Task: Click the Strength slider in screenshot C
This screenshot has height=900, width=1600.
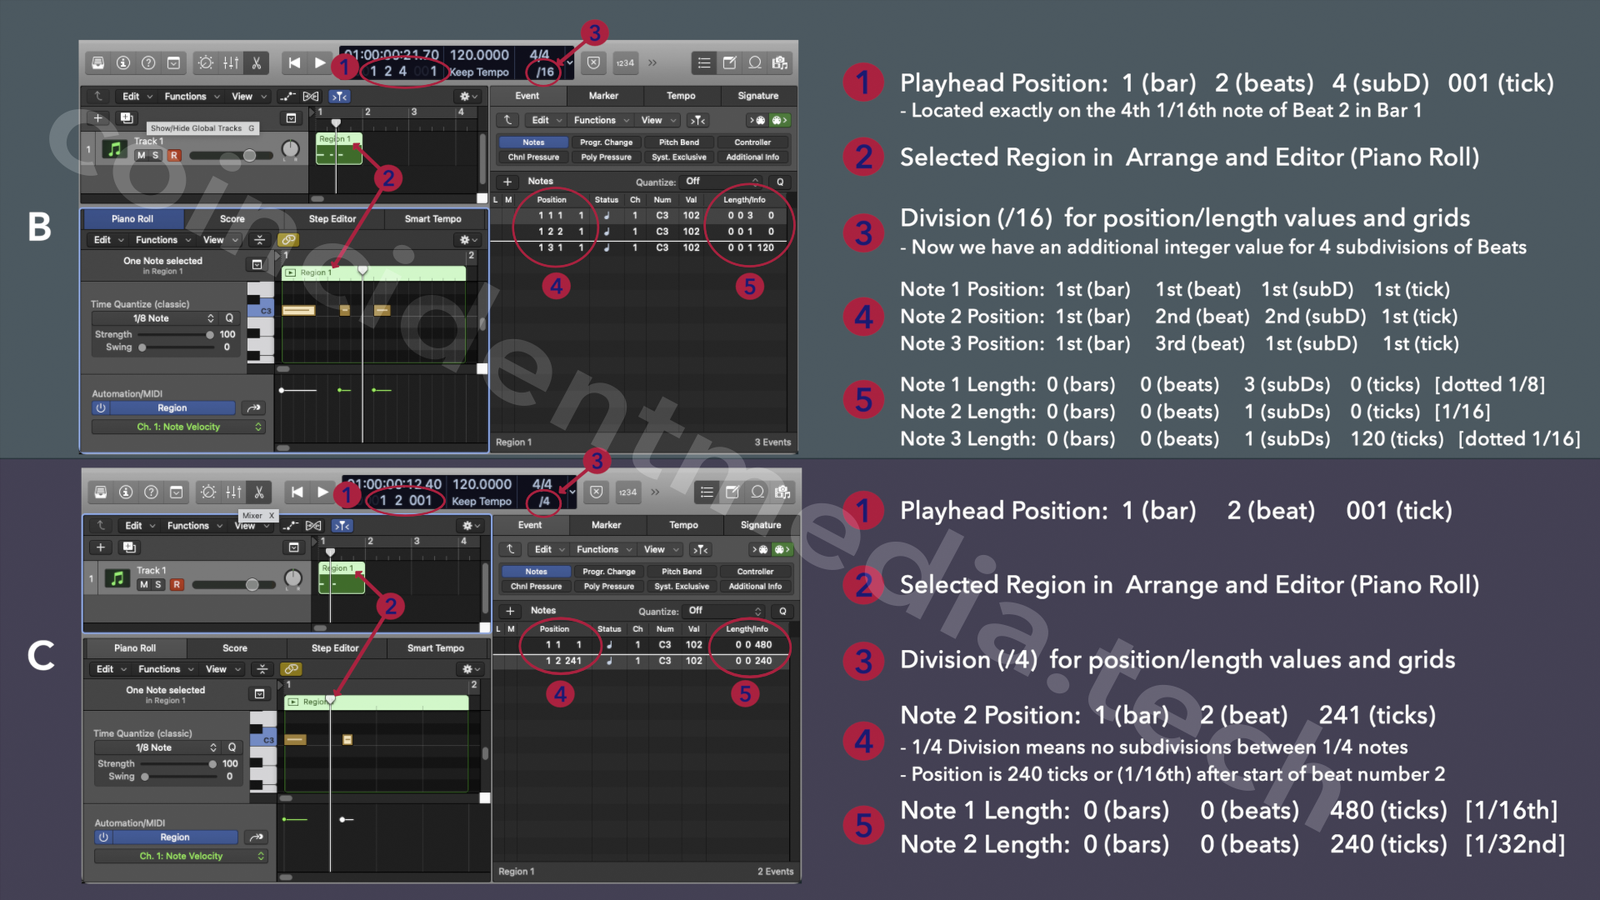Action: point(178,764)
